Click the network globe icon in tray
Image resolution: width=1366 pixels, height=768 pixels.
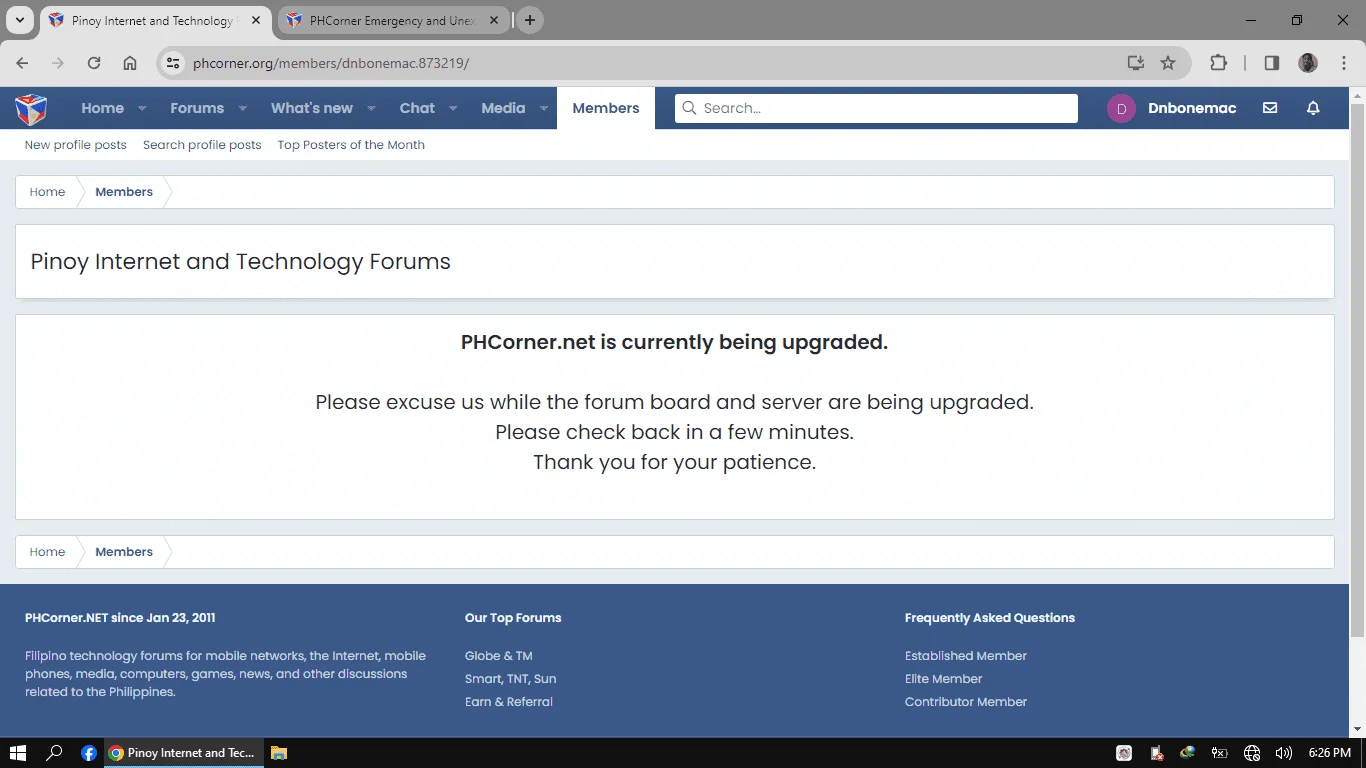pyautogui.click(x=1252, y=753)
